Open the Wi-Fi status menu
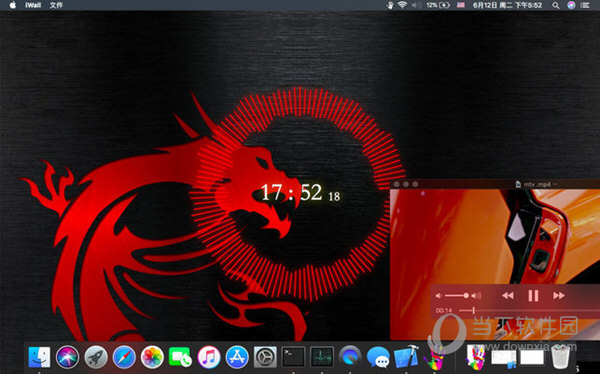600x374 pixels. click(x=402, y=5)
